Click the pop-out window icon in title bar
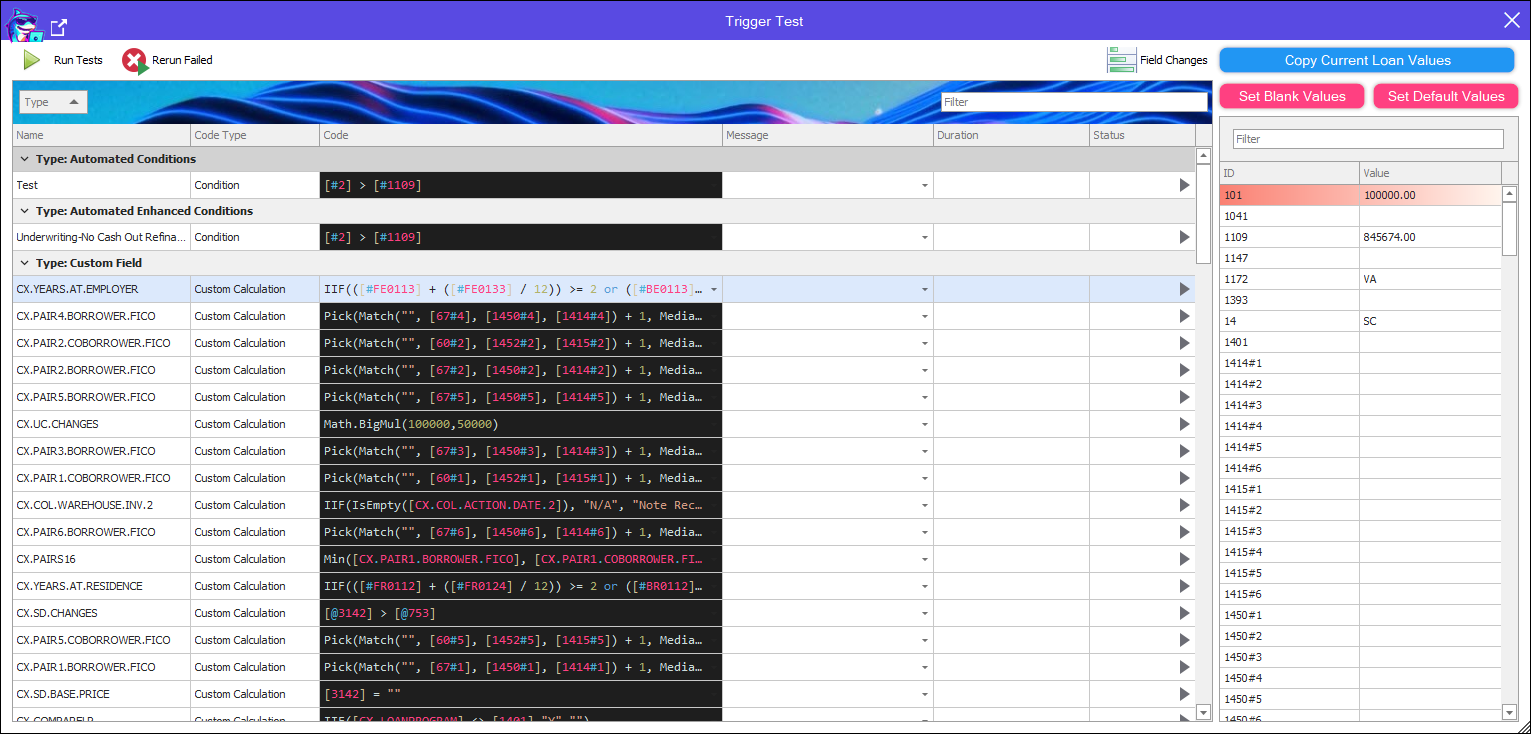The height and width of the screenshot is (734, 1531). tap(59, 26)
